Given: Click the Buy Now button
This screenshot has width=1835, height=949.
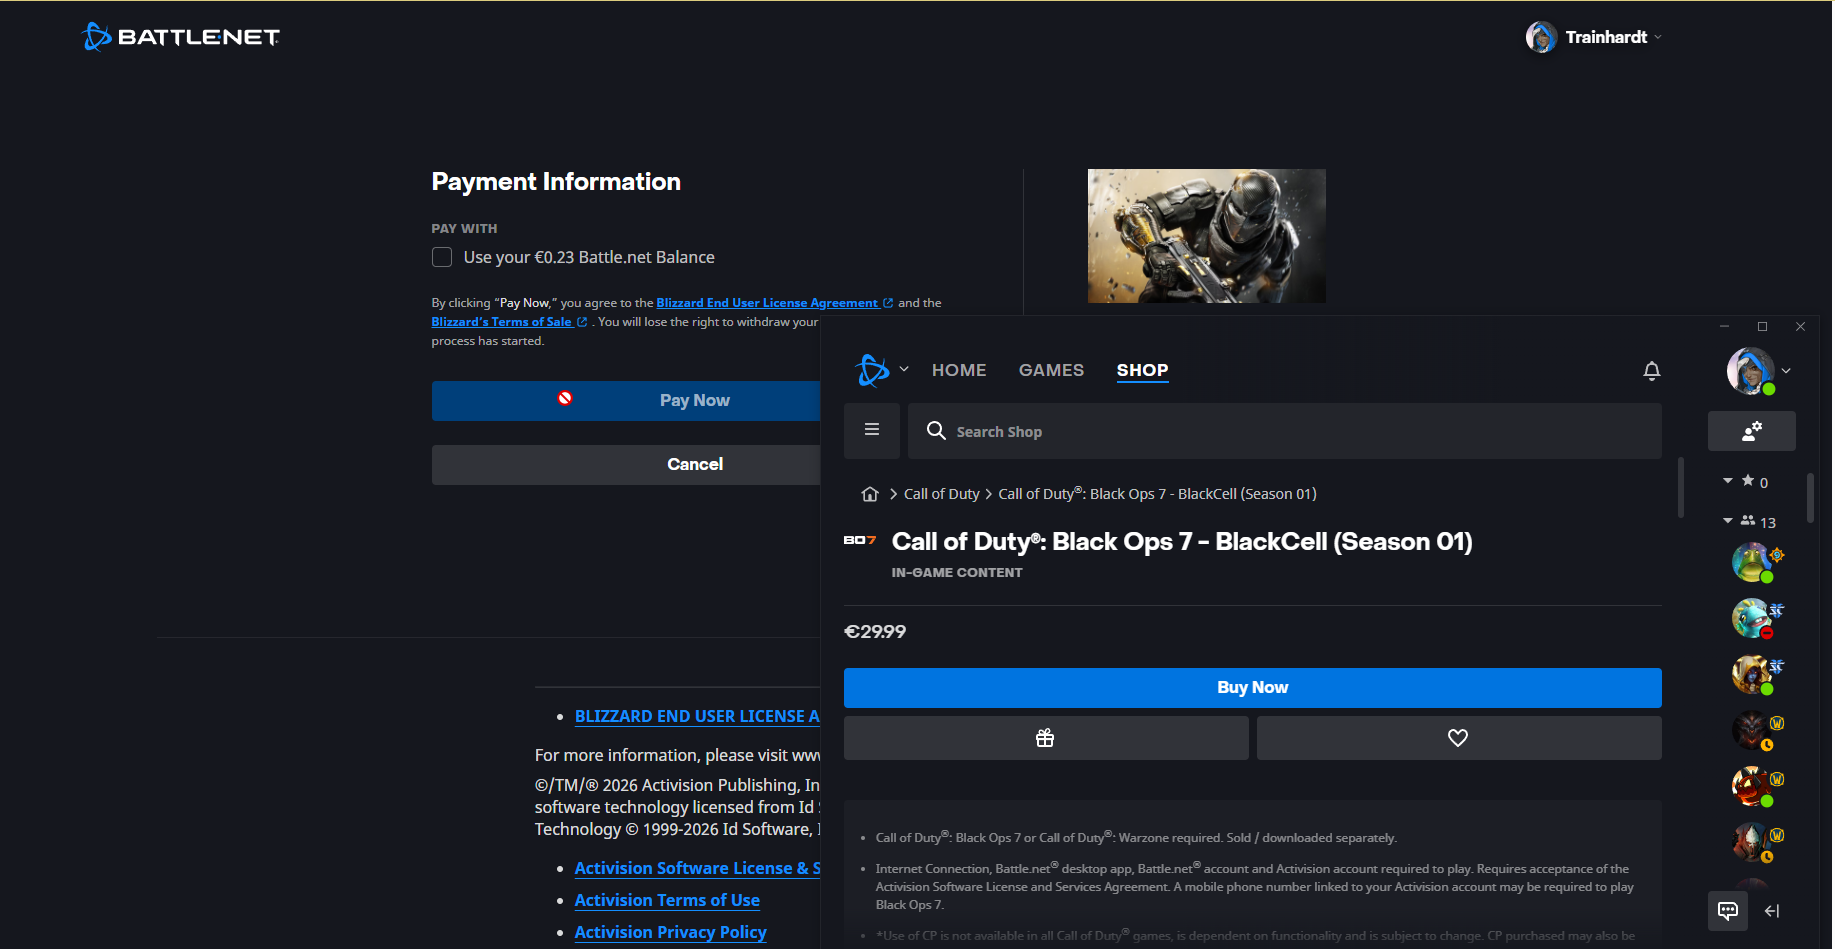Looking at the screenshot, I should pyautogui.click(x=1252, y=688).
